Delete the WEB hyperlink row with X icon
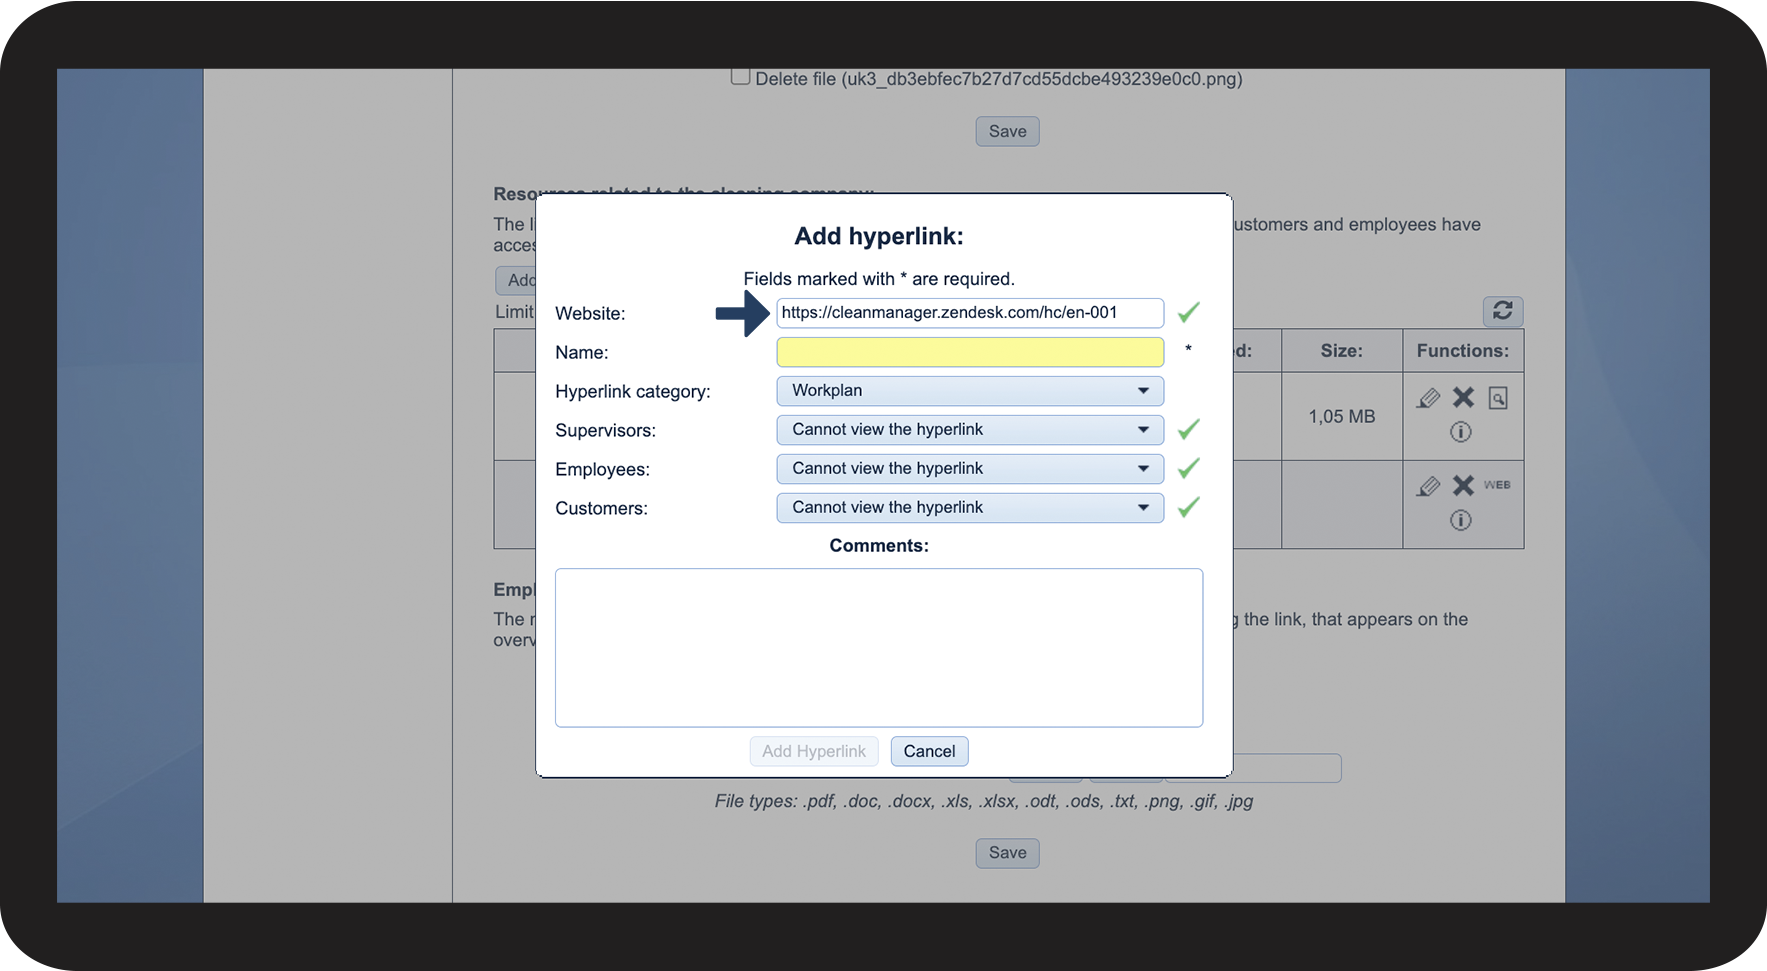The image size is (1767, 971). pos(1463,486)
